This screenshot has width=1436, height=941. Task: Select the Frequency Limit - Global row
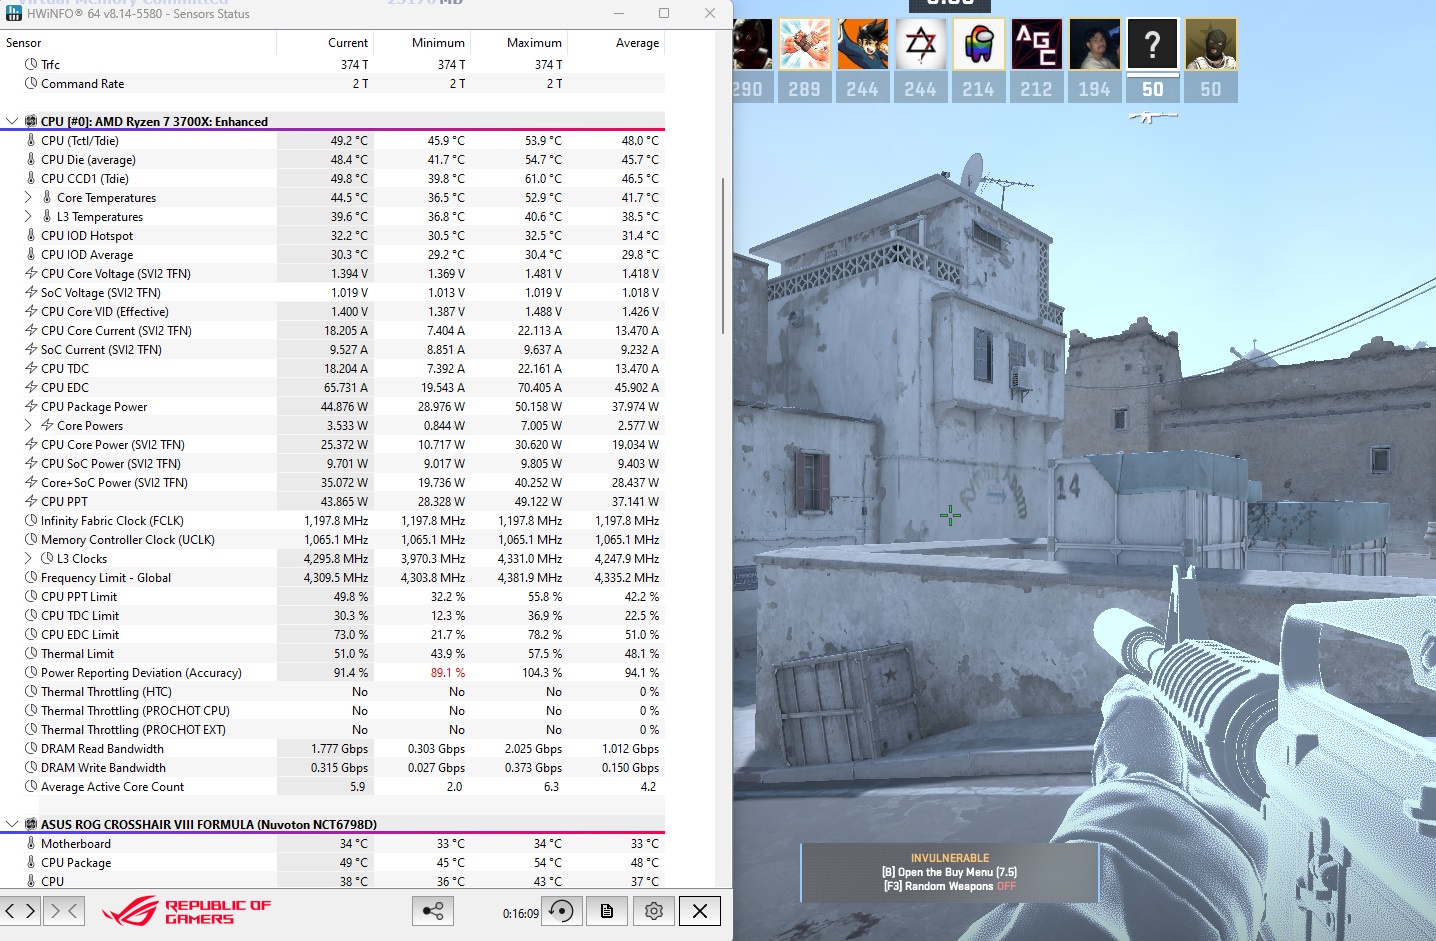tap(332, 578)
